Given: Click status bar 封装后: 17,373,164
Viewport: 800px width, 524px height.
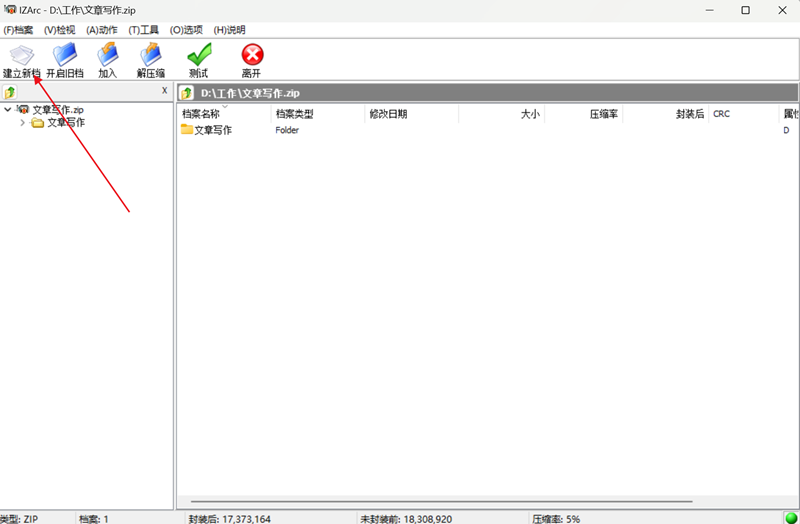Looking at the screenshot, I should (229, 518).
